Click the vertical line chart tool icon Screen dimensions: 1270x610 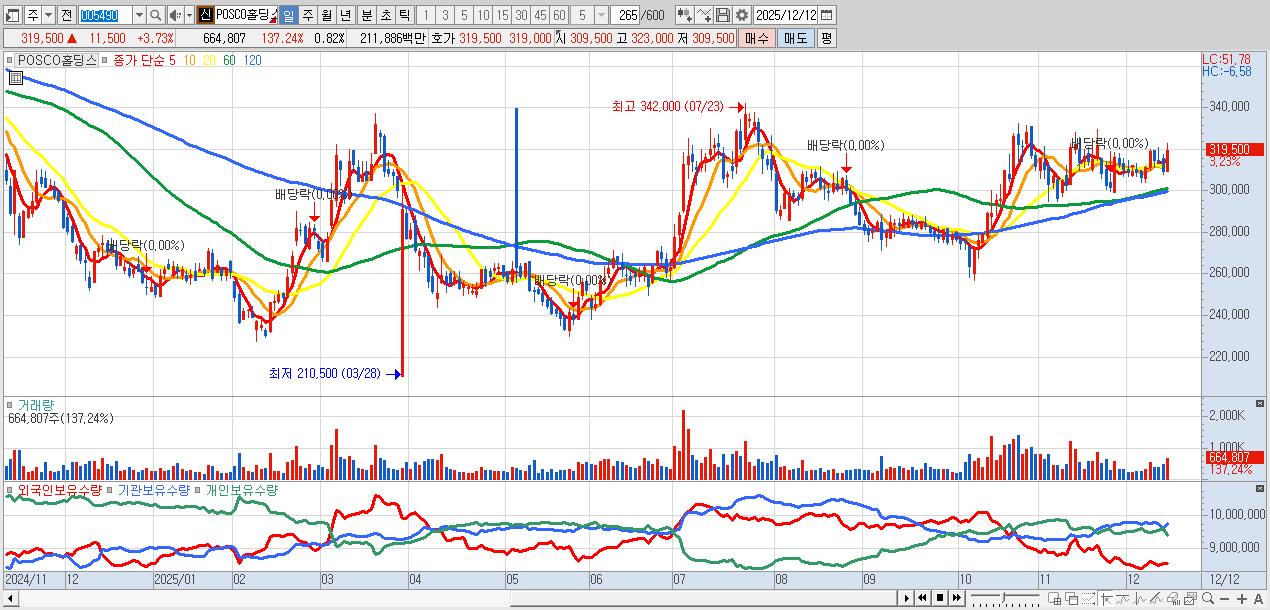[1139, 598]
